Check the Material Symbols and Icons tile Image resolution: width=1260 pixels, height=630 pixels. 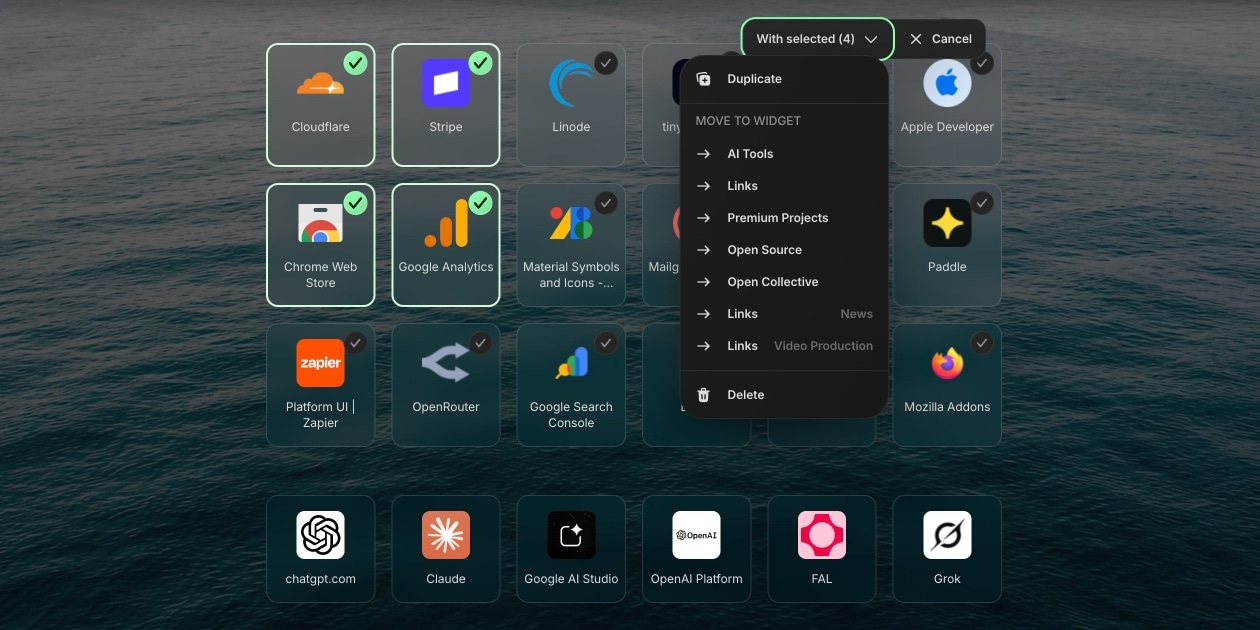pyautogui.click(x=606, y=203)
